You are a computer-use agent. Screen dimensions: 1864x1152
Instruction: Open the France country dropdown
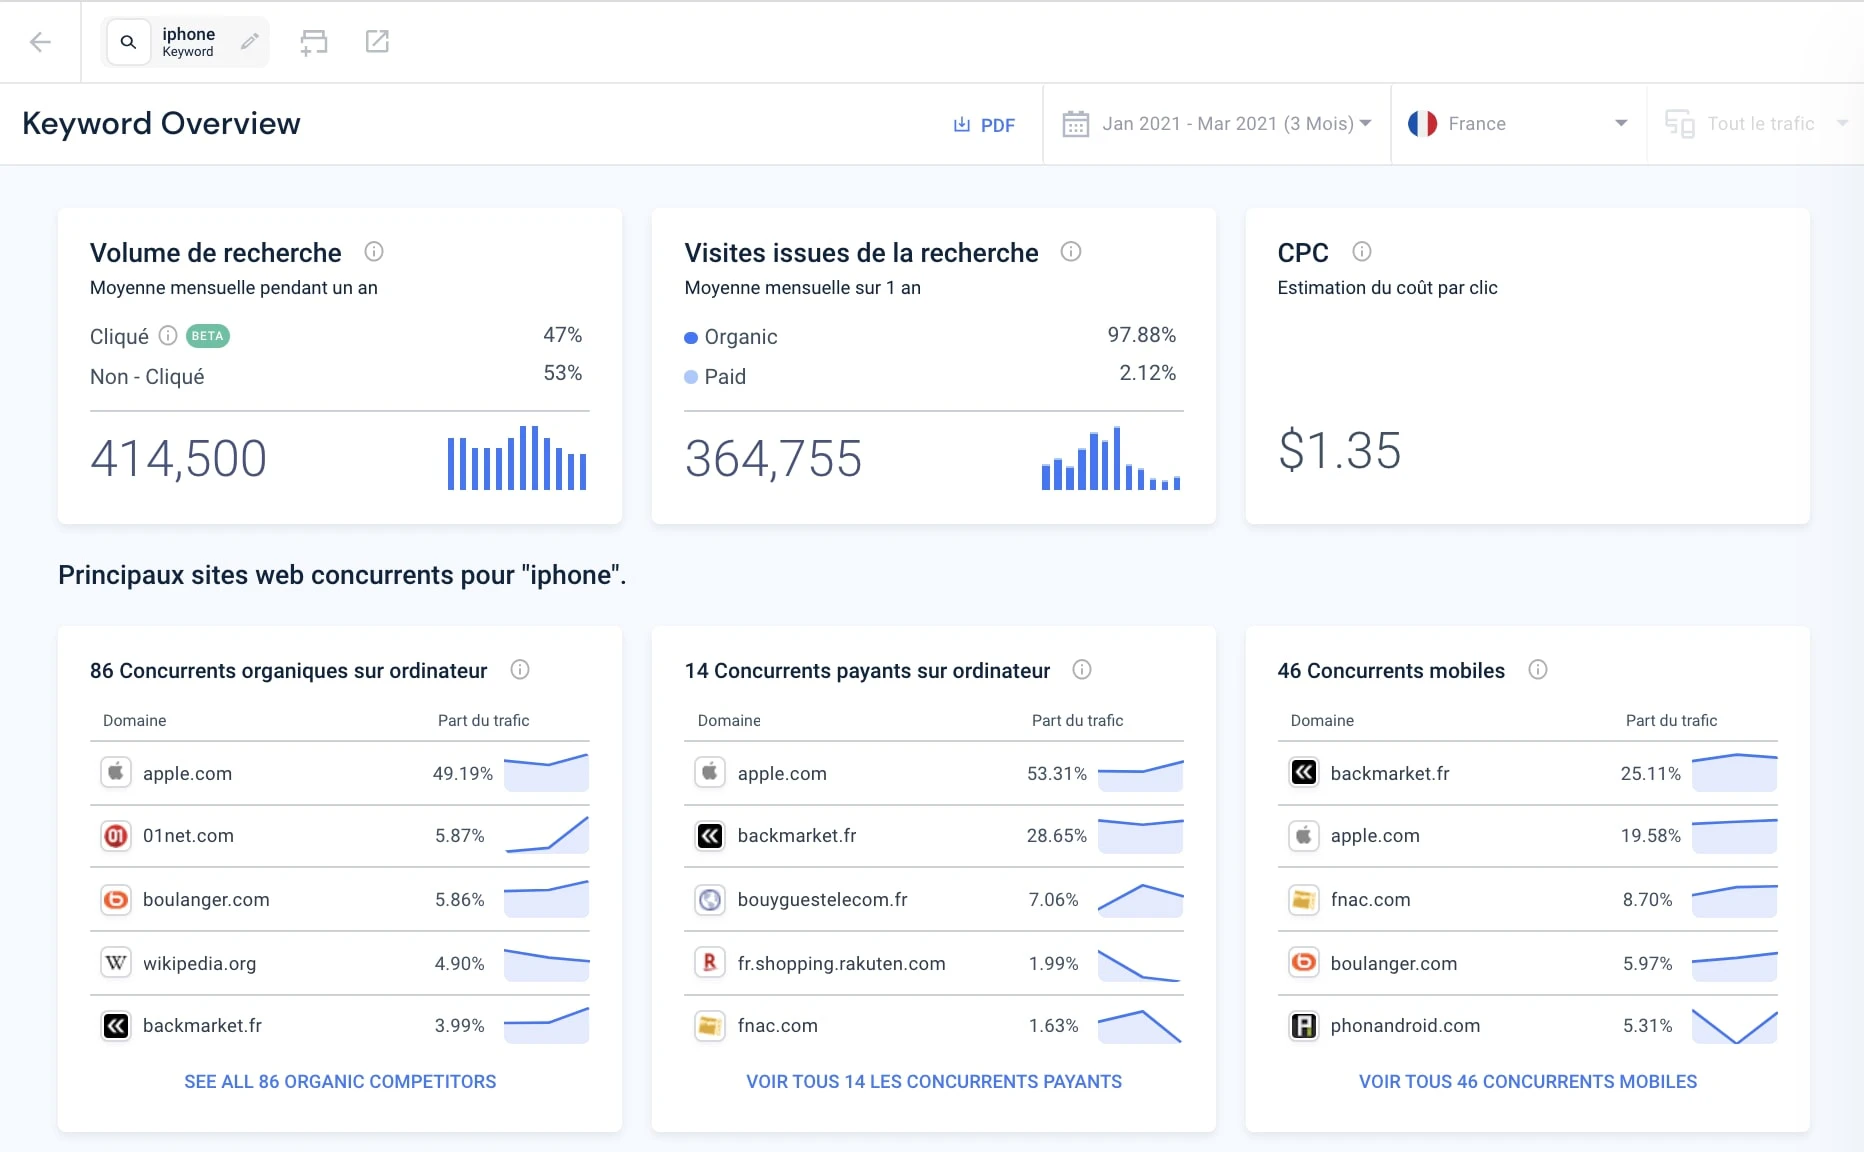pyautogui.click(x=1518, y=124)
